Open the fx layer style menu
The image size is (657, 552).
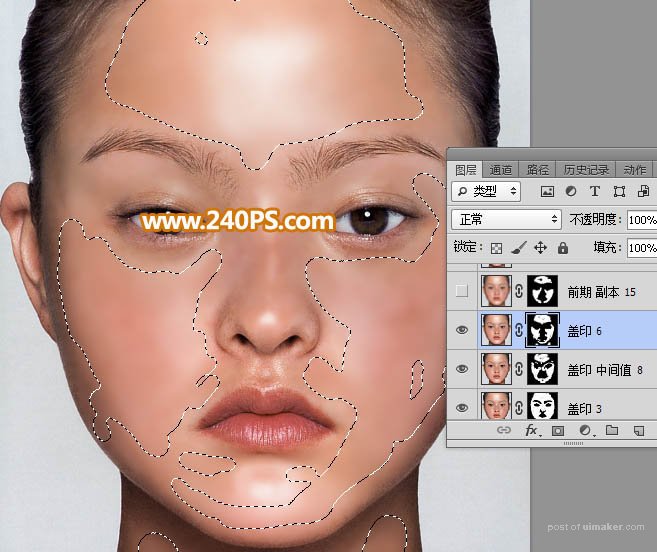coord(532,430)
